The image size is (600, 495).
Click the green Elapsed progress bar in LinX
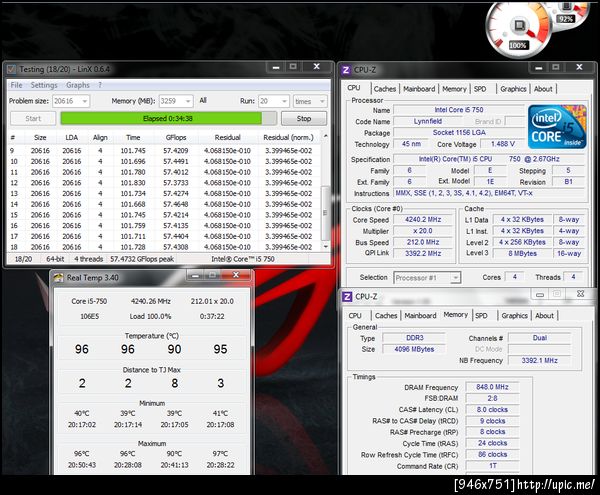[x=168, y=119]
